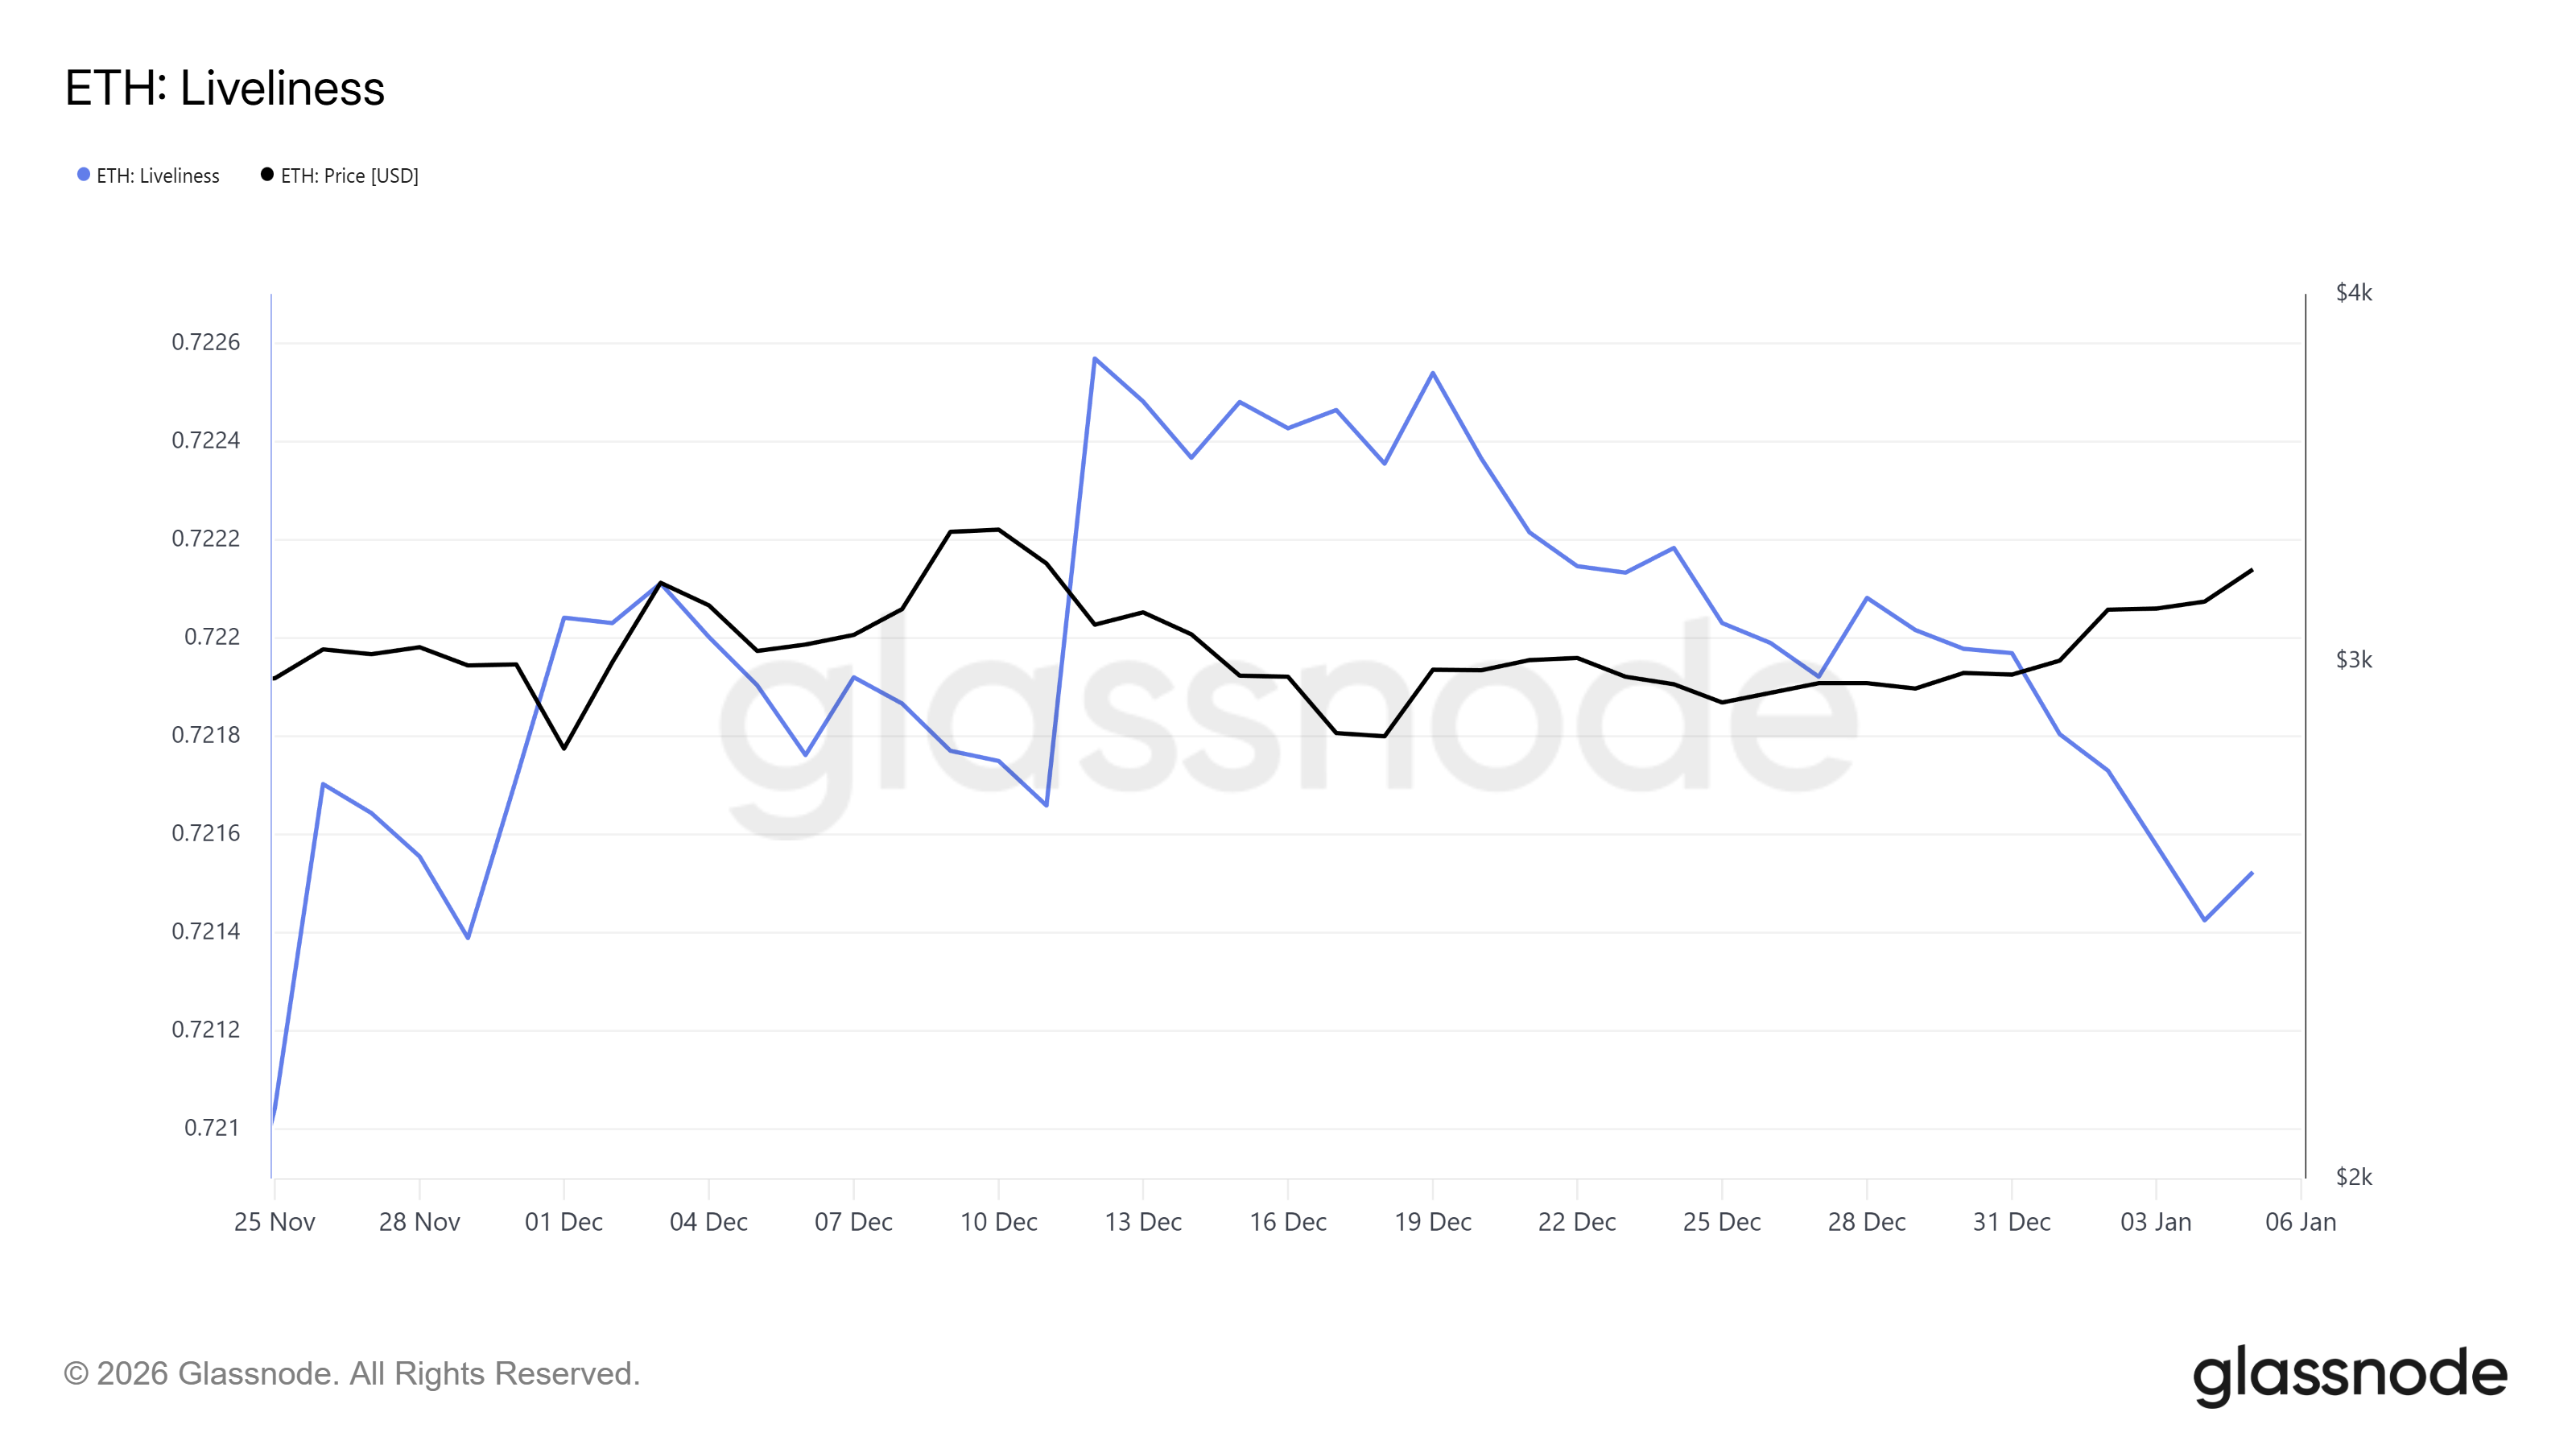Viewport: 2576px width, 1449px height.
Task: Select the 13 Dec x-axis date label
Action: (1143, 1222)
